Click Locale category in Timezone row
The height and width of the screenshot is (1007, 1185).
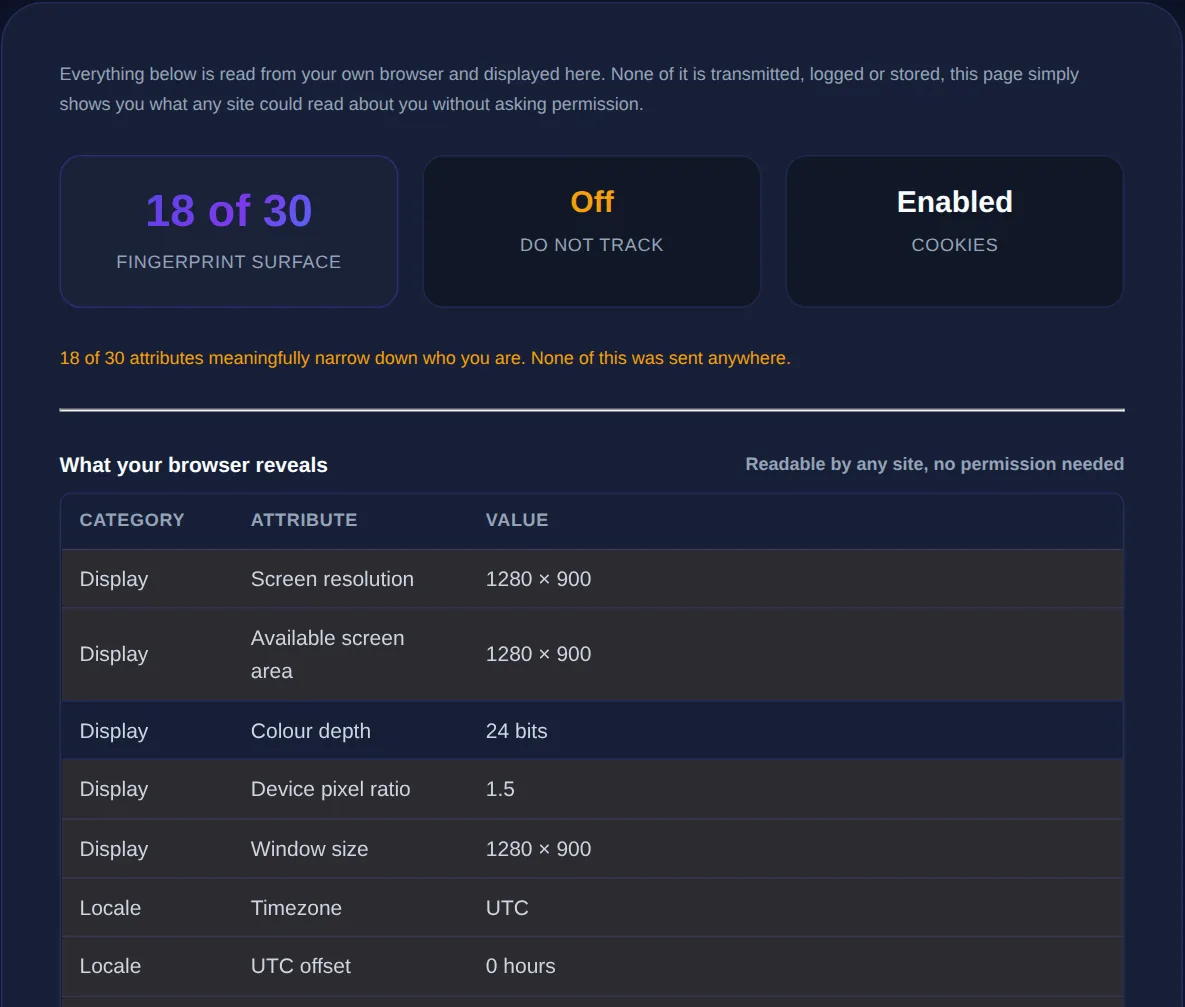[110, 908]
